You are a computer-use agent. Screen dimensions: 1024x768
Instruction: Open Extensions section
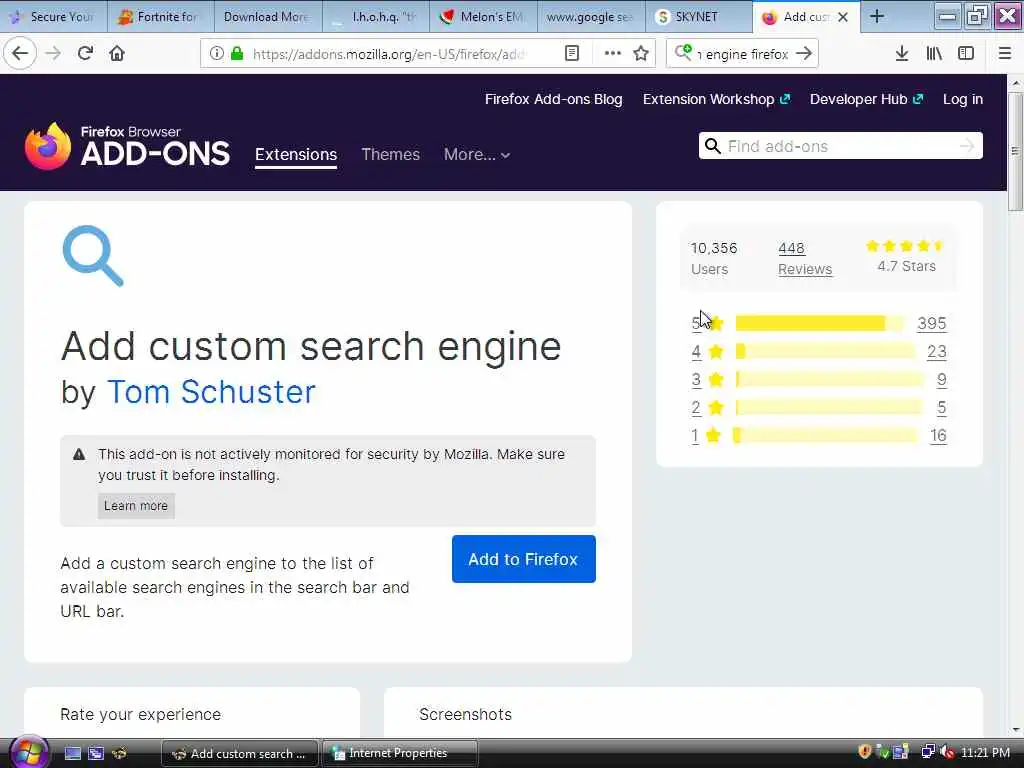(296, 154)
